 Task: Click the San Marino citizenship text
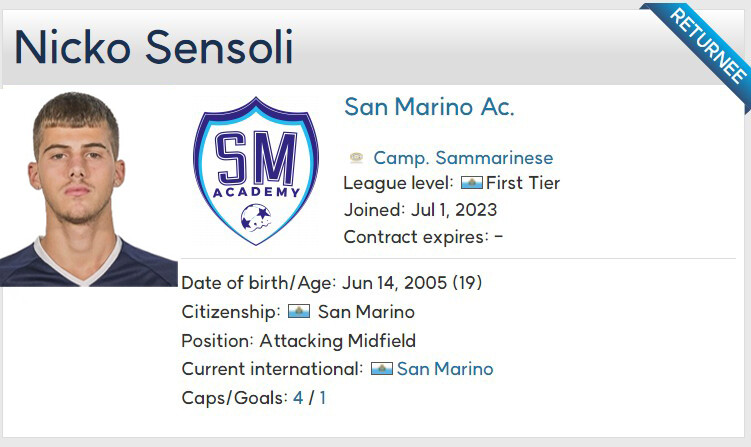coord(366,312)
